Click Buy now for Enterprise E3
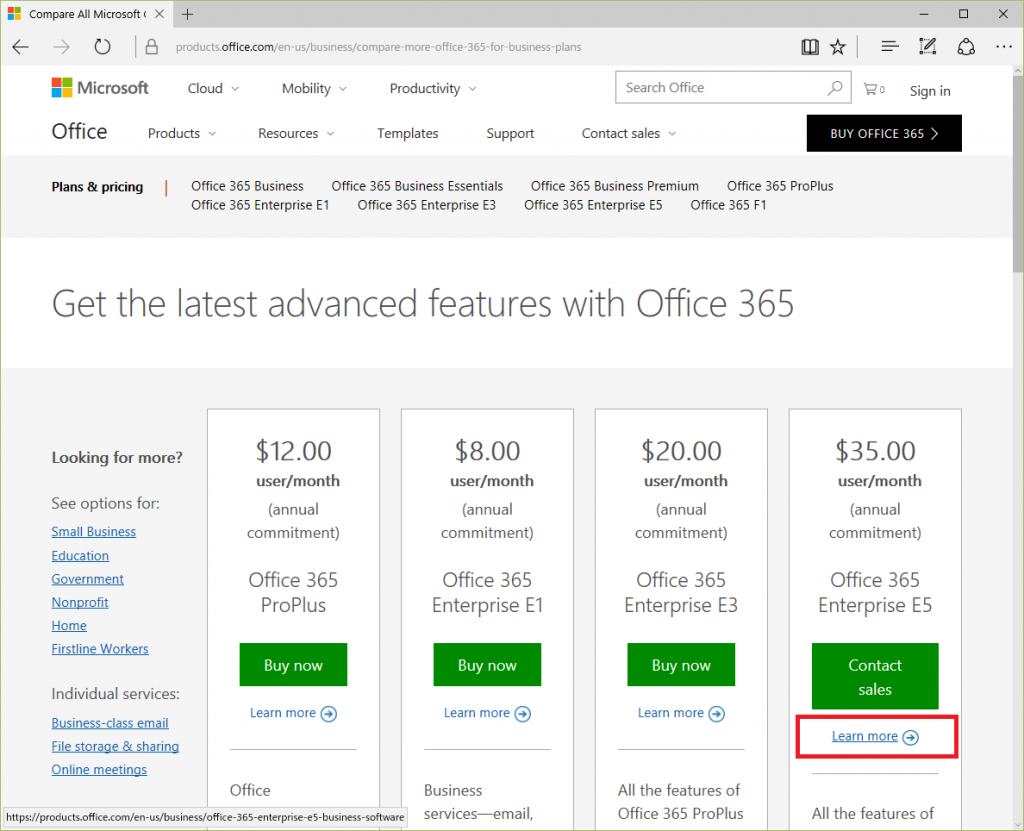Viewport: 1024px width, 831px height. [x=681, y=665]
